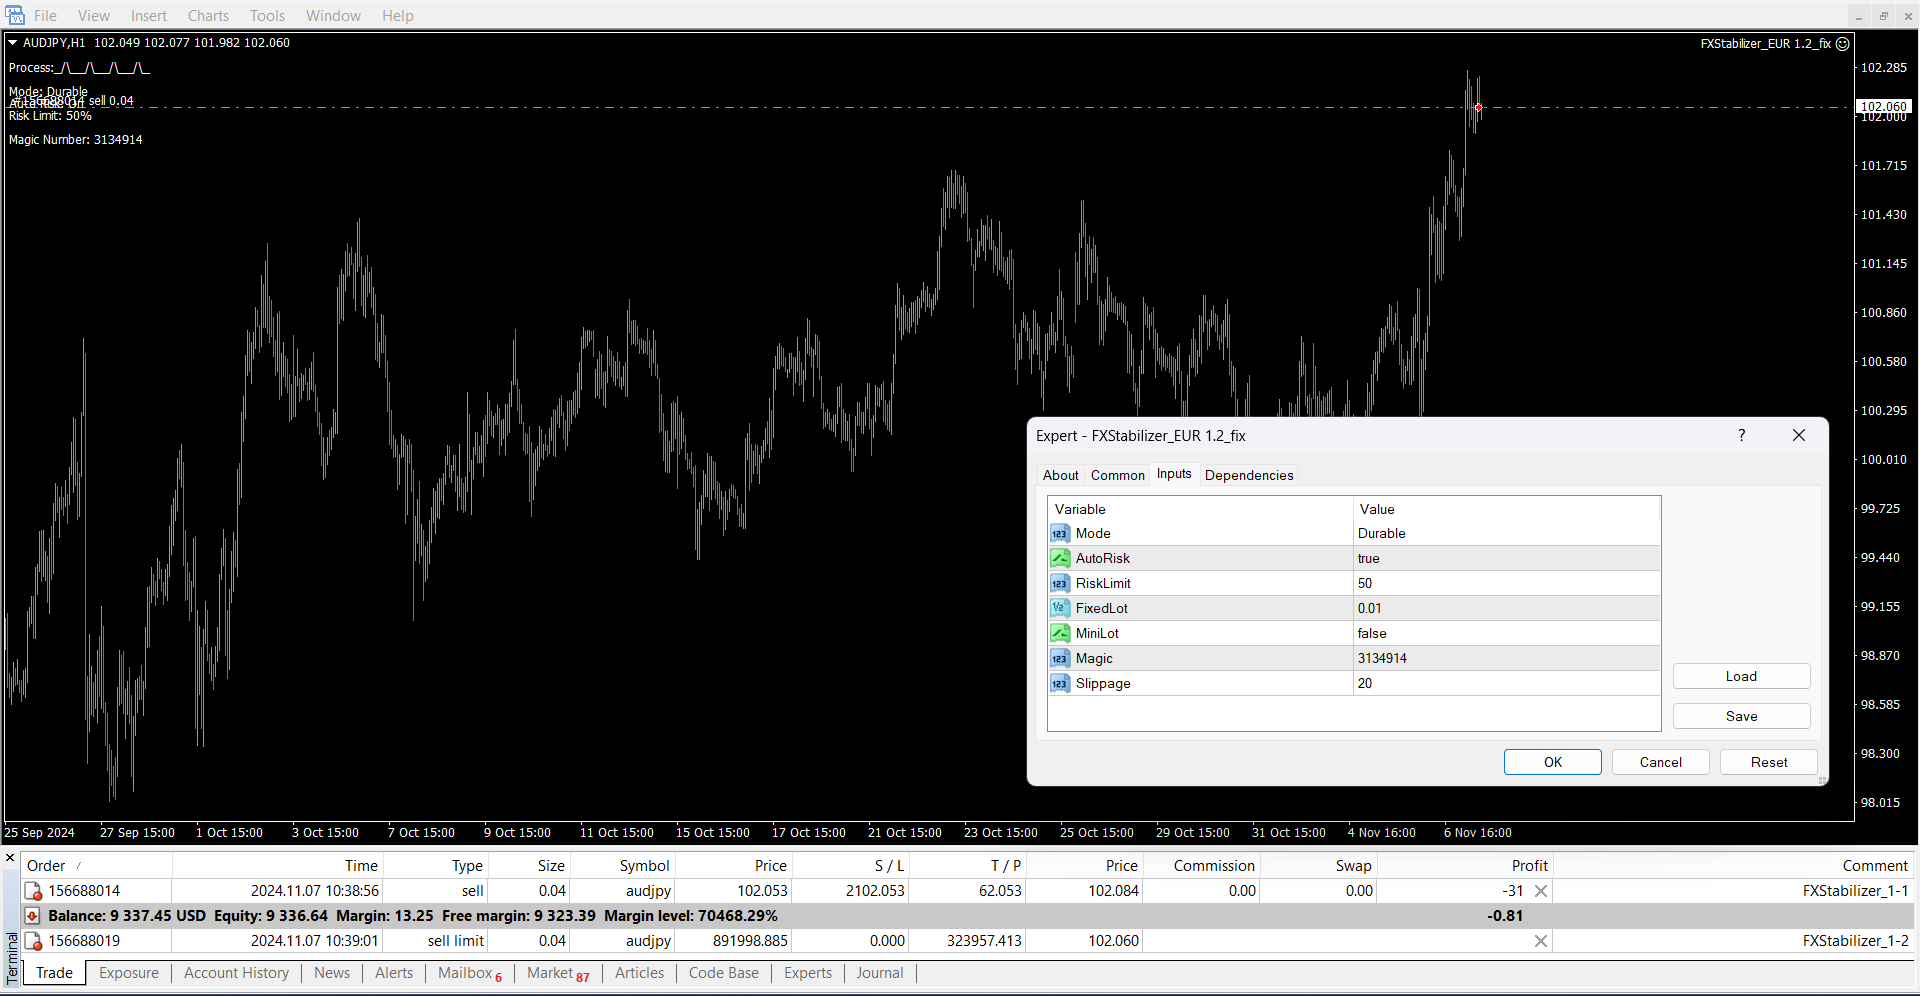The width and height of the screenshot is (1920, 996).
Task: Delete the sell limit order 156688019
Action: [x=1541, y=941]
